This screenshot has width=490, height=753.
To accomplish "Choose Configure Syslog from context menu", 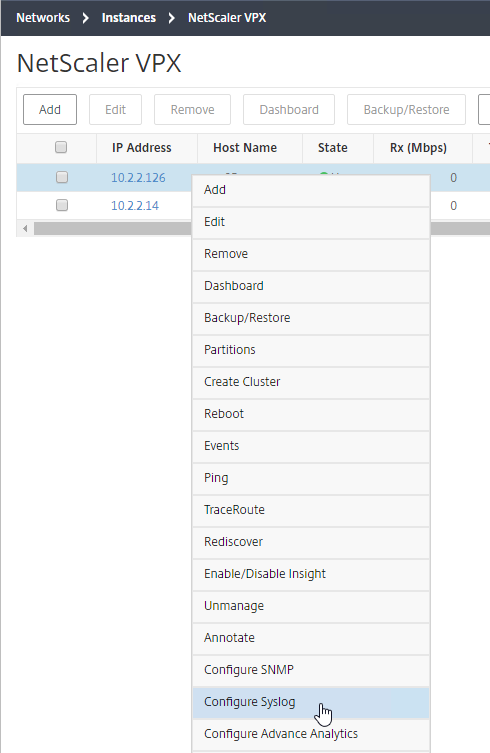I will click(311, 702).
